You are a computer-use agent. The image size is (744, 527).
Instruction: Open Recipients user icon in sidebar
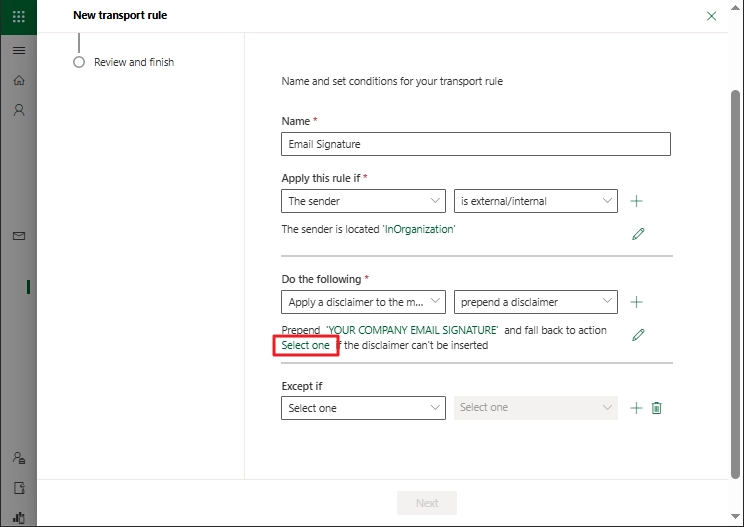point(19,110)
